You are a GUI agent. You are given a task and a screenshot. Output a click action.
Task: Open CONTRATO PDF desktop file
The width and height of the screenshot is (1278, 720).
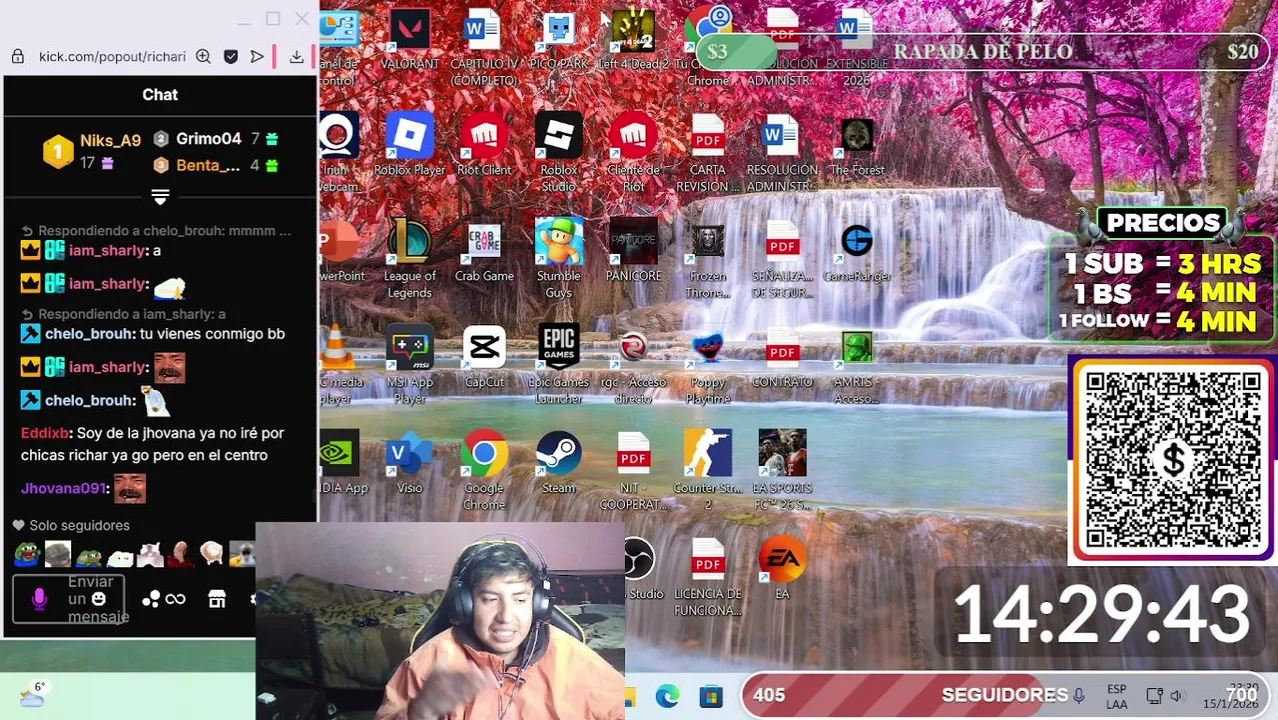[x=782, y=358]
